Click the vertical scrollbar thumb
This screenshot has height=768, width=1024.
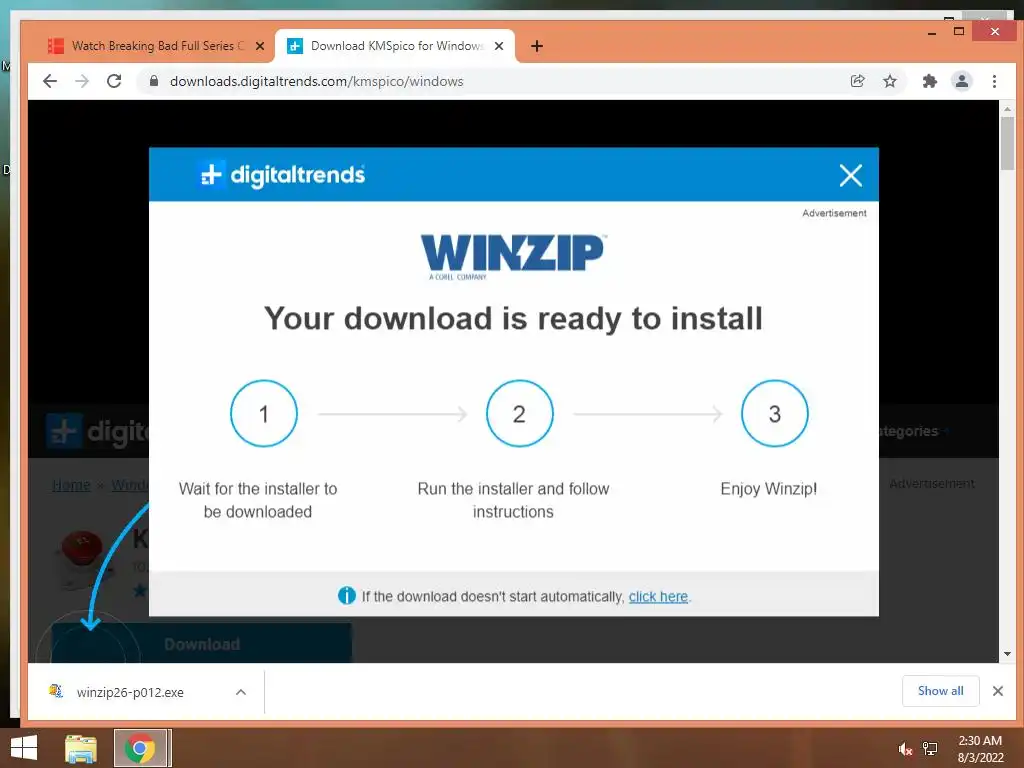tap(1007, 142)
